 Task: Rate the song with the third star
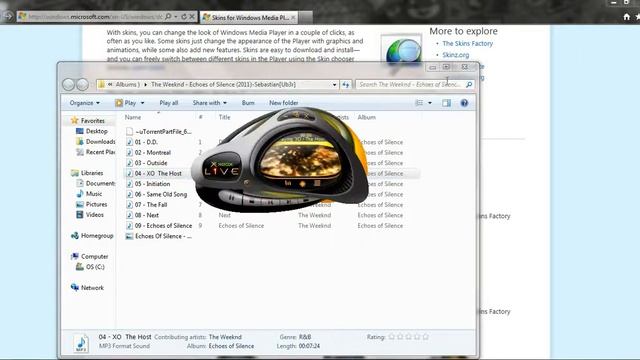(x=409, y=337)
